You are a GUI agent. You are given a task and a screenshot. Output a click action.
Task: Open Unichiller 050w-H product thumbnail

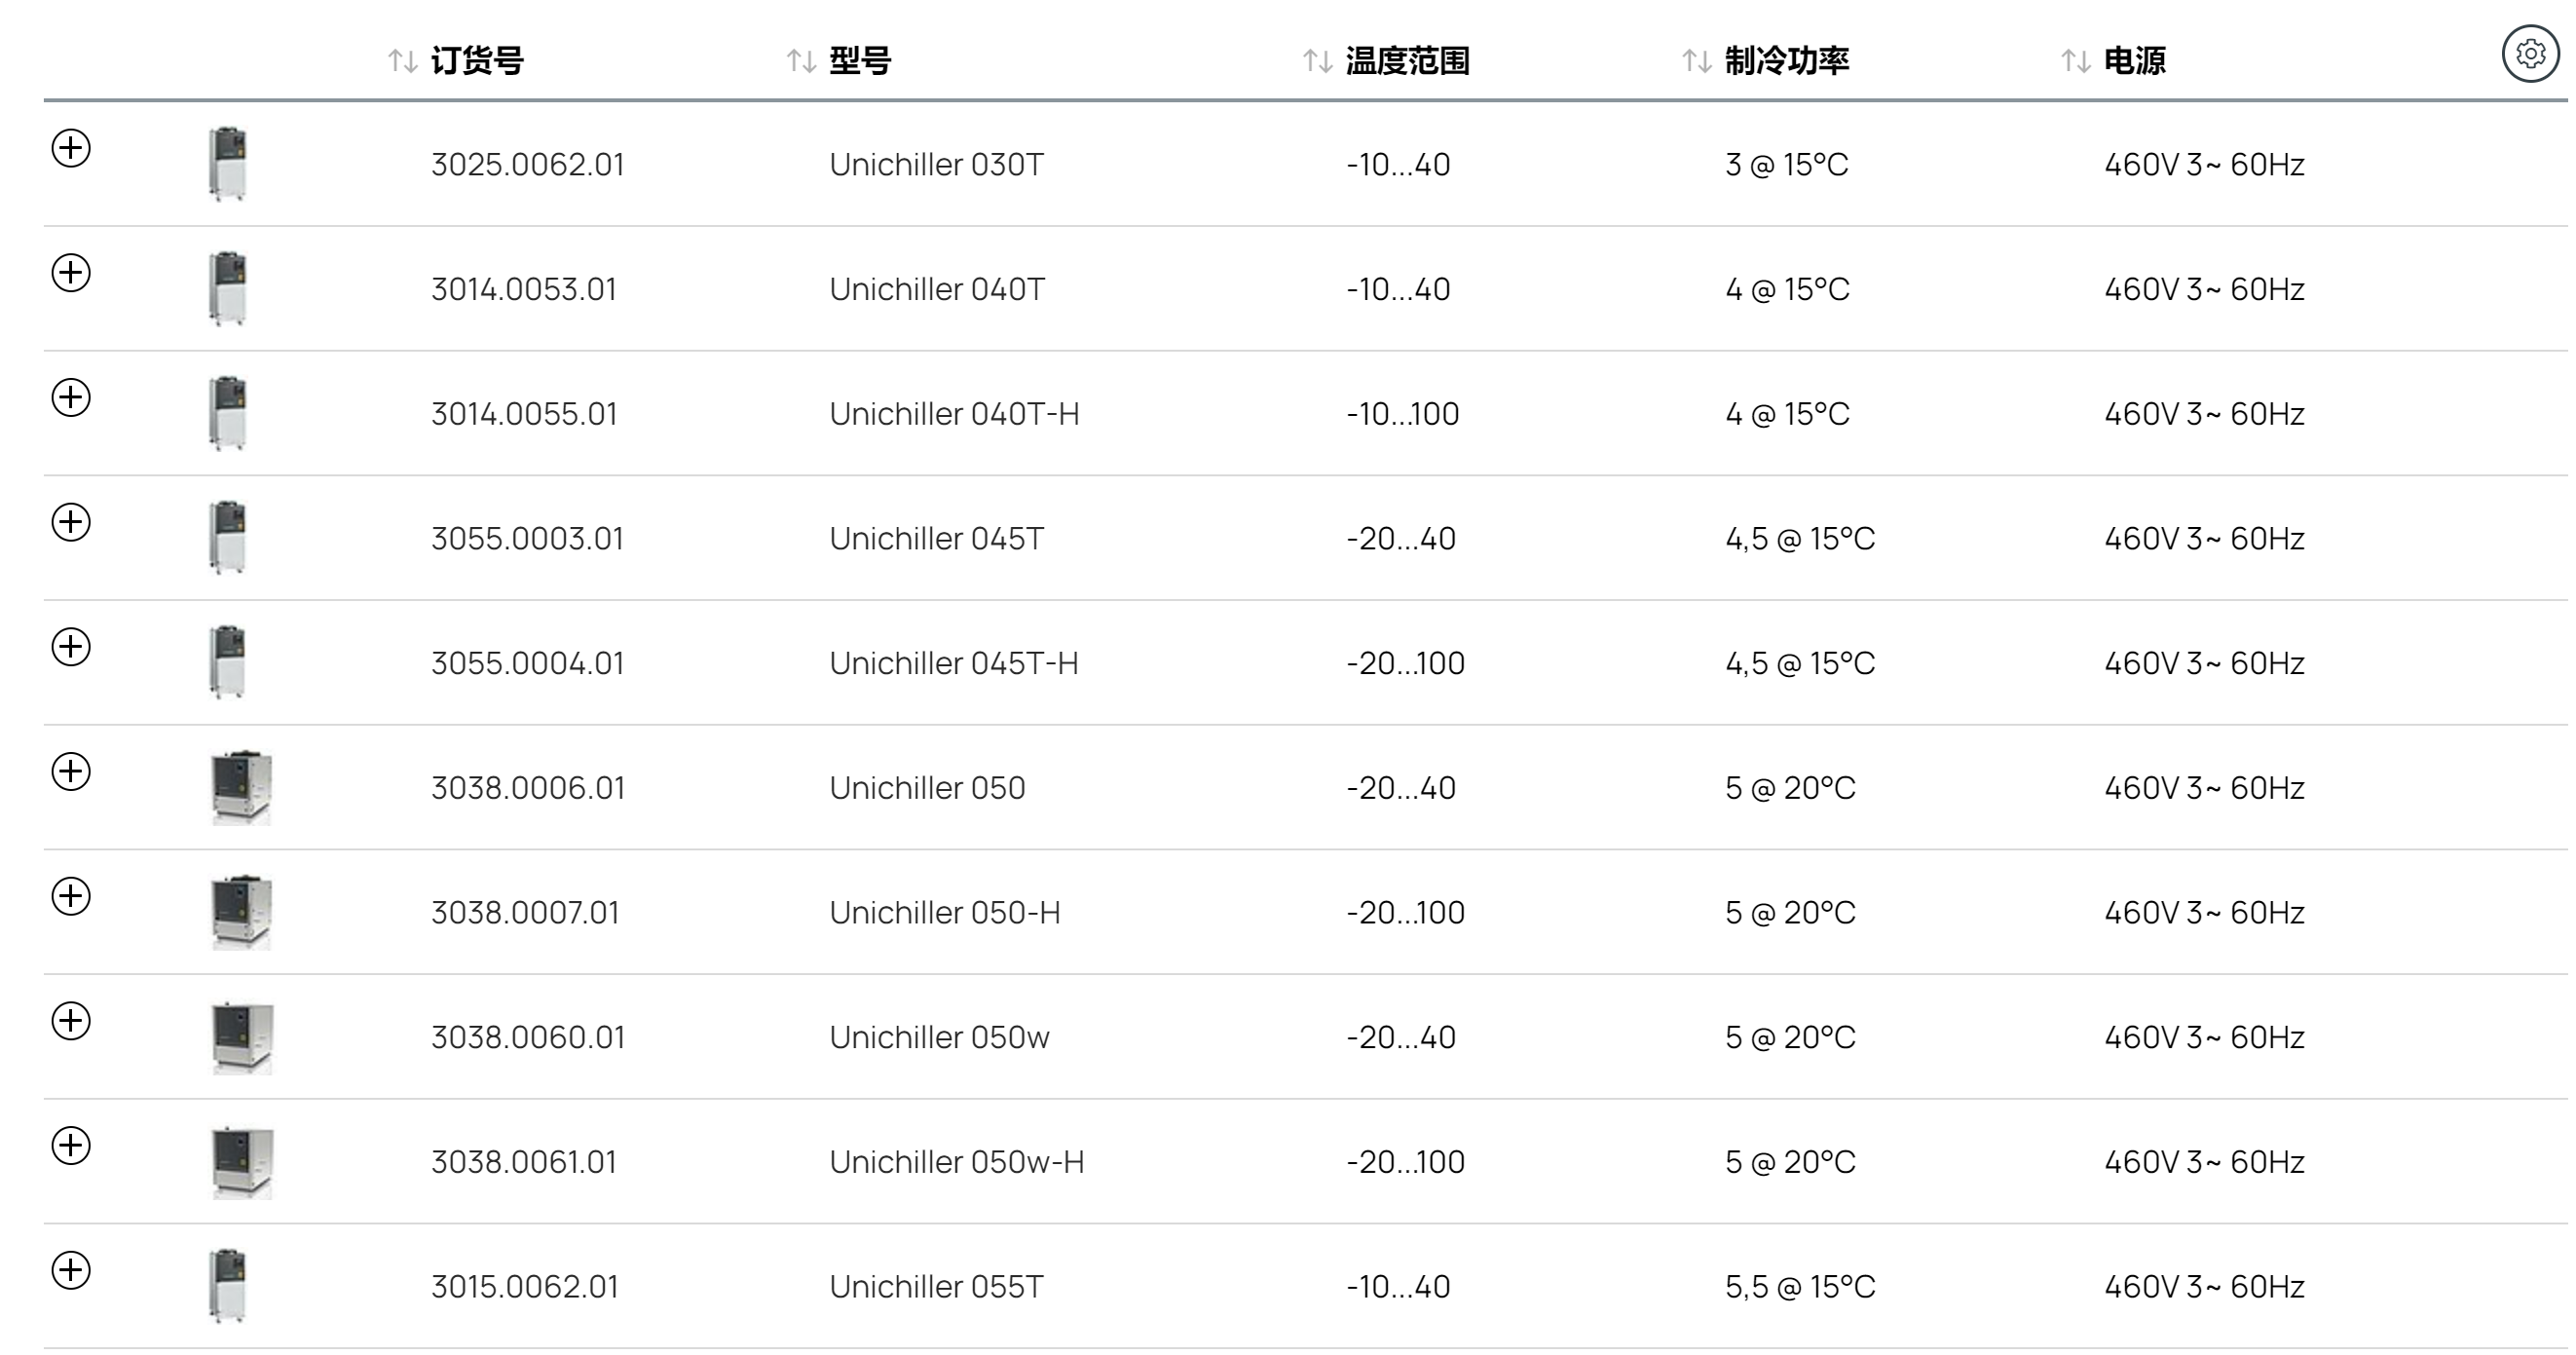tap(241, 1161)
